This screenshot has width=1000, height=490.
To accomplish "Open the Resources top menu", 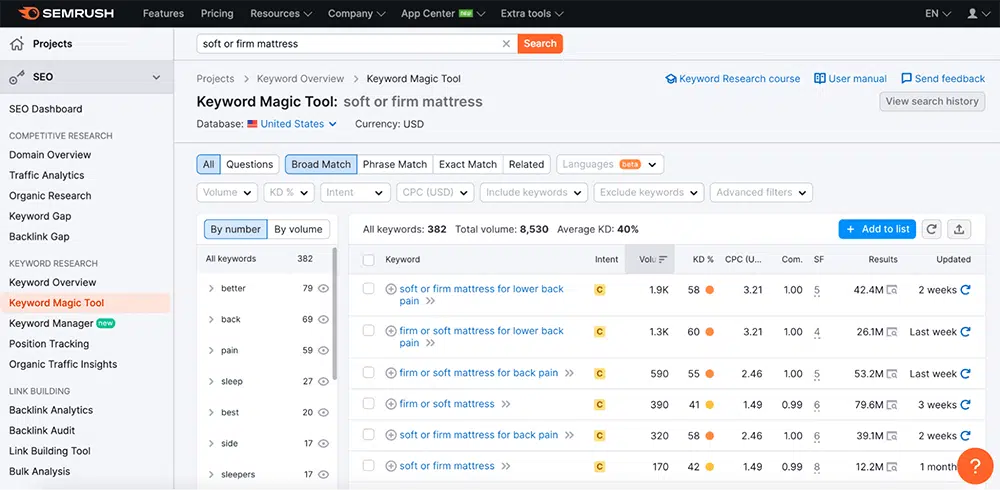I will coord(281,13).
